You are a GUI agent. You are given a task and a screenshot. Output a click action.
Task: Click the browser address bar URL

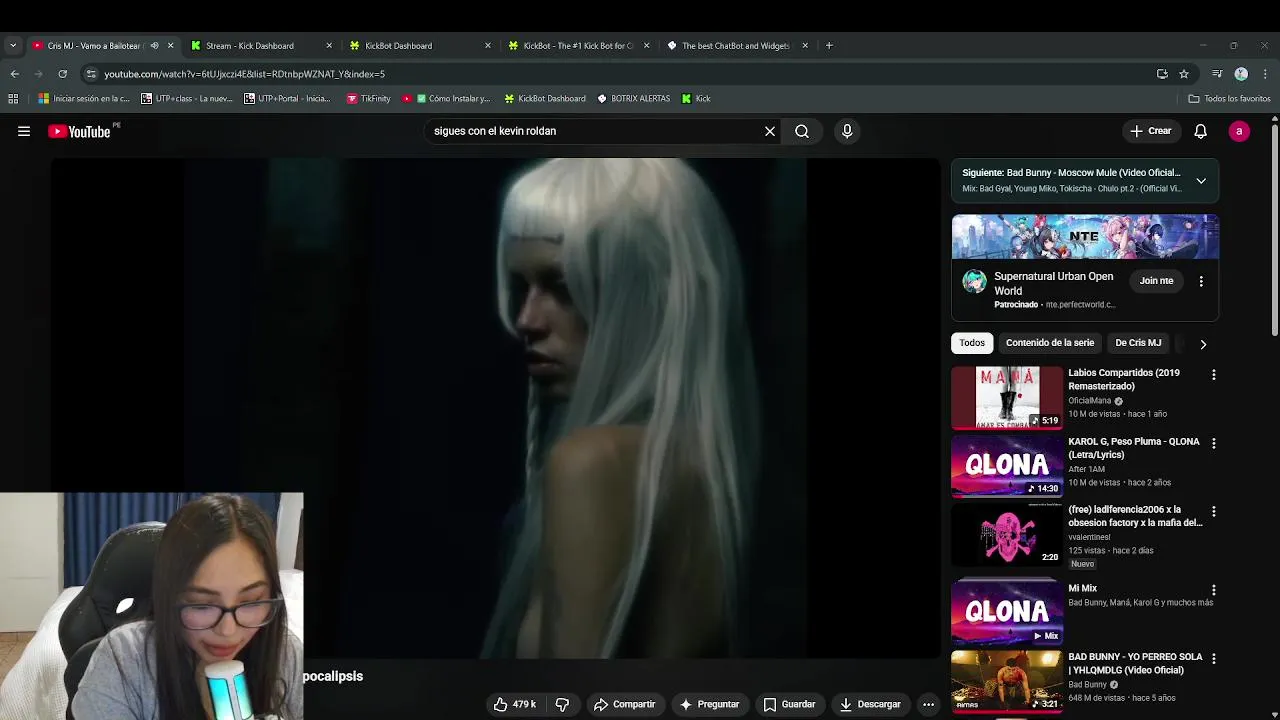point(244,74)
